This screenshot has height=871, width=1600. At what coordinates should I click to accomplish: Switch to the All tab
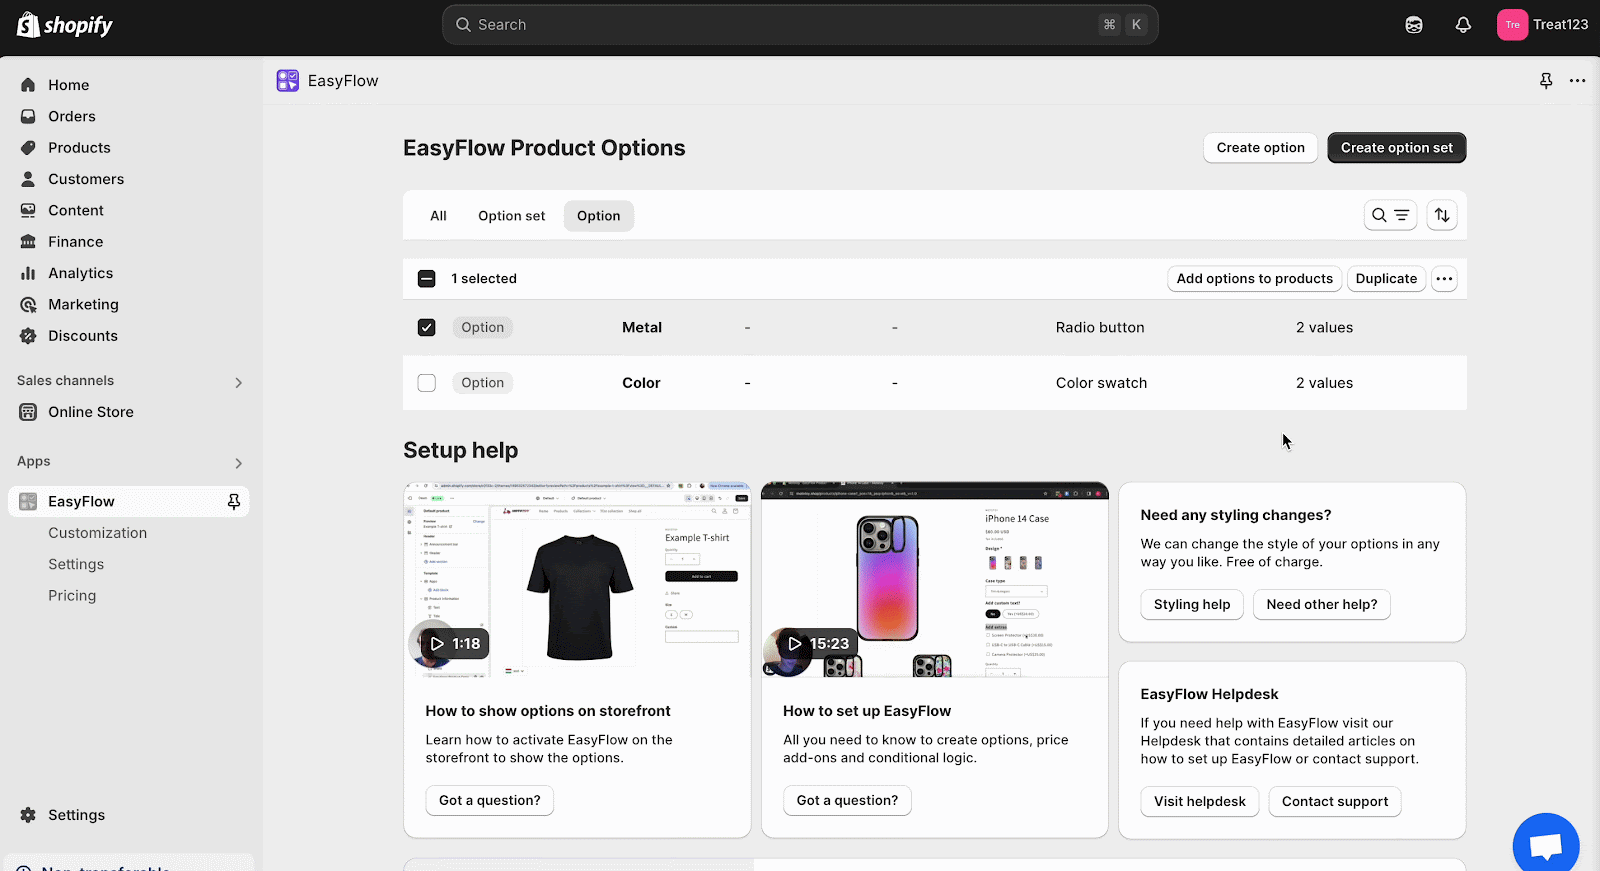point(438,216)
